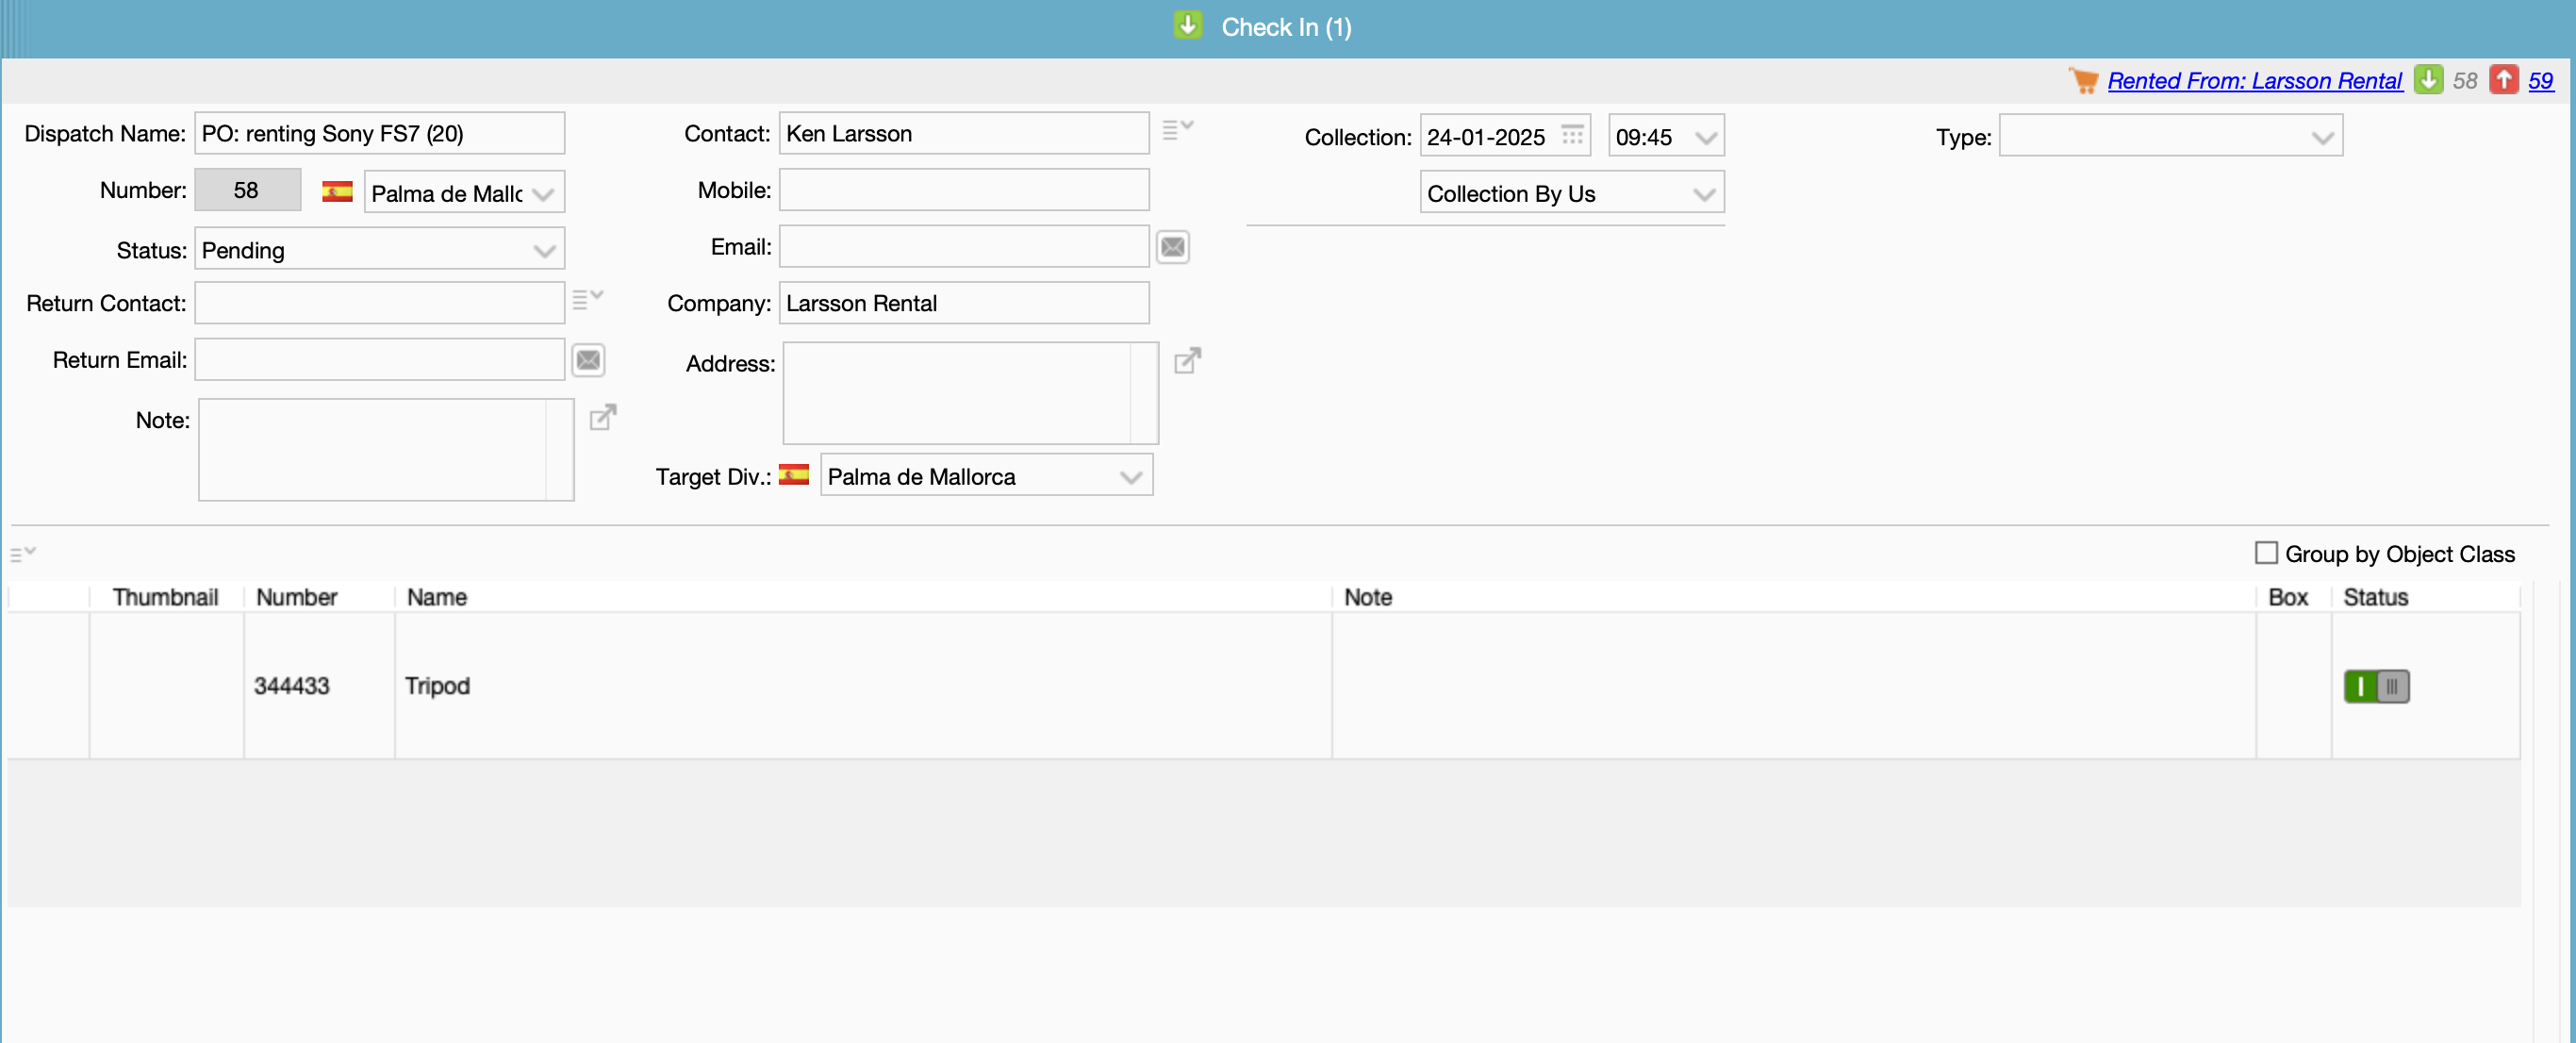This screenshot has width=2576, height=1043.
Task: Click the green down-arrow check-in icon
Action: [x=2428, y=80]
